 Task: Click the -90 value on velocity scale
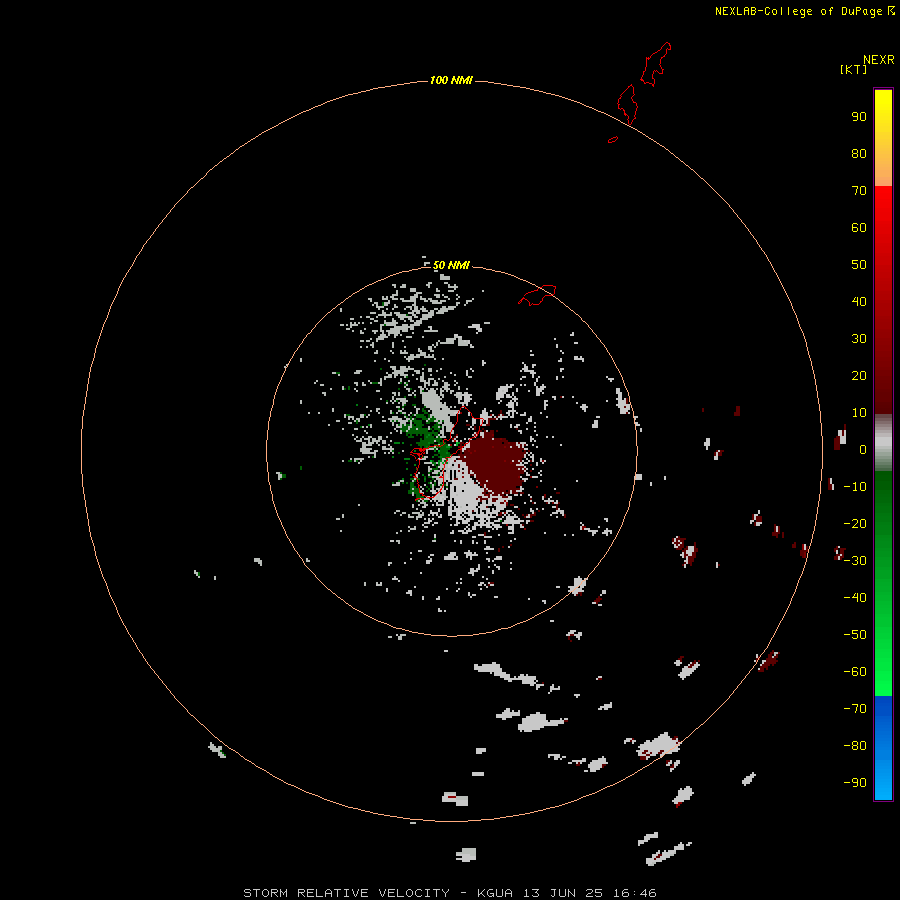pos(855,783)
